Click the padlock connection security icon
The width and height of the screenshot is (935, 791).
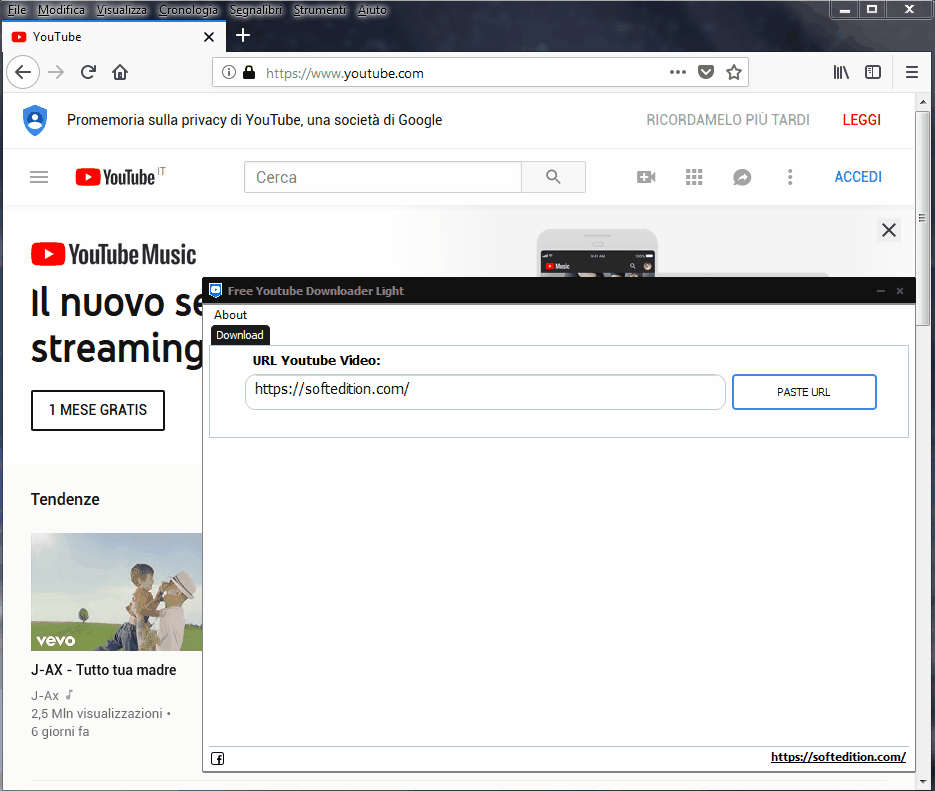(249, 73)
